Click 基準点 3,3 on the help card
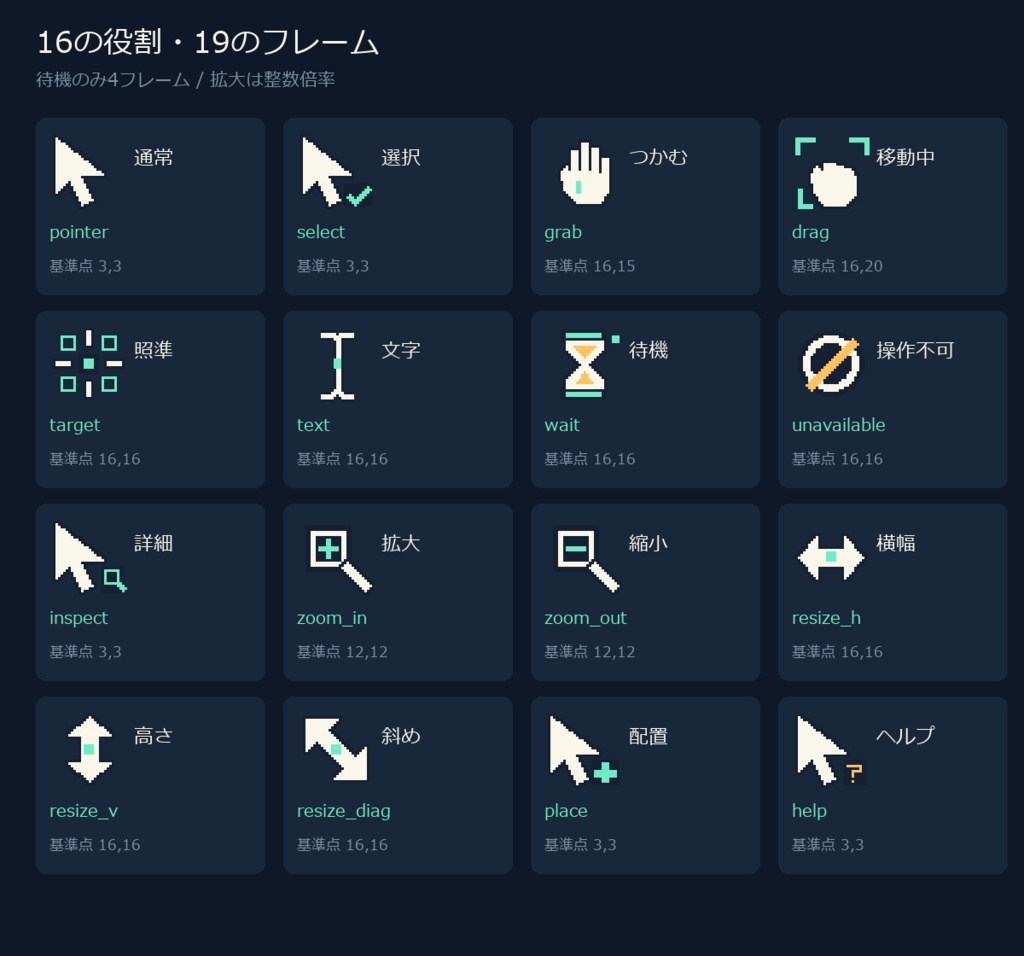 tap(828, 845)
